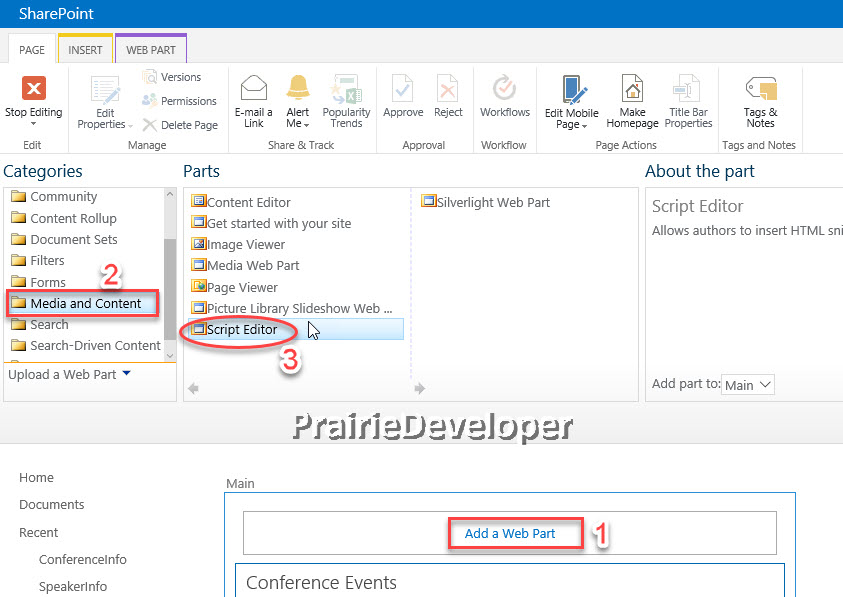Click the SharePoint title link
843x597 pixels.
click(56, 13)
